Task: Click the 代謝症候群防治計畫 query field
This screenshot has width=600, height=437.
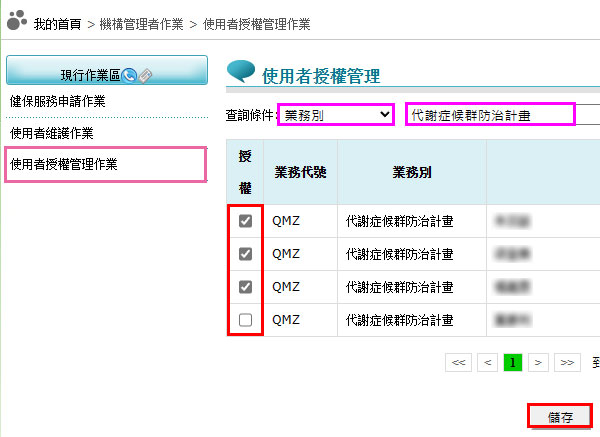Action: click(491, 115)
